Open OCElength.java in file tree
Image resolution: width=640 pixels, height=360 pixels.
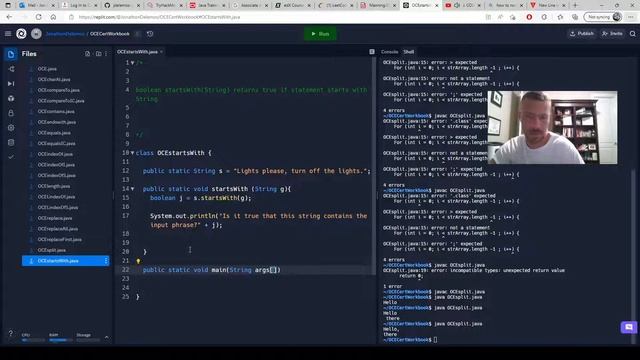53,186
